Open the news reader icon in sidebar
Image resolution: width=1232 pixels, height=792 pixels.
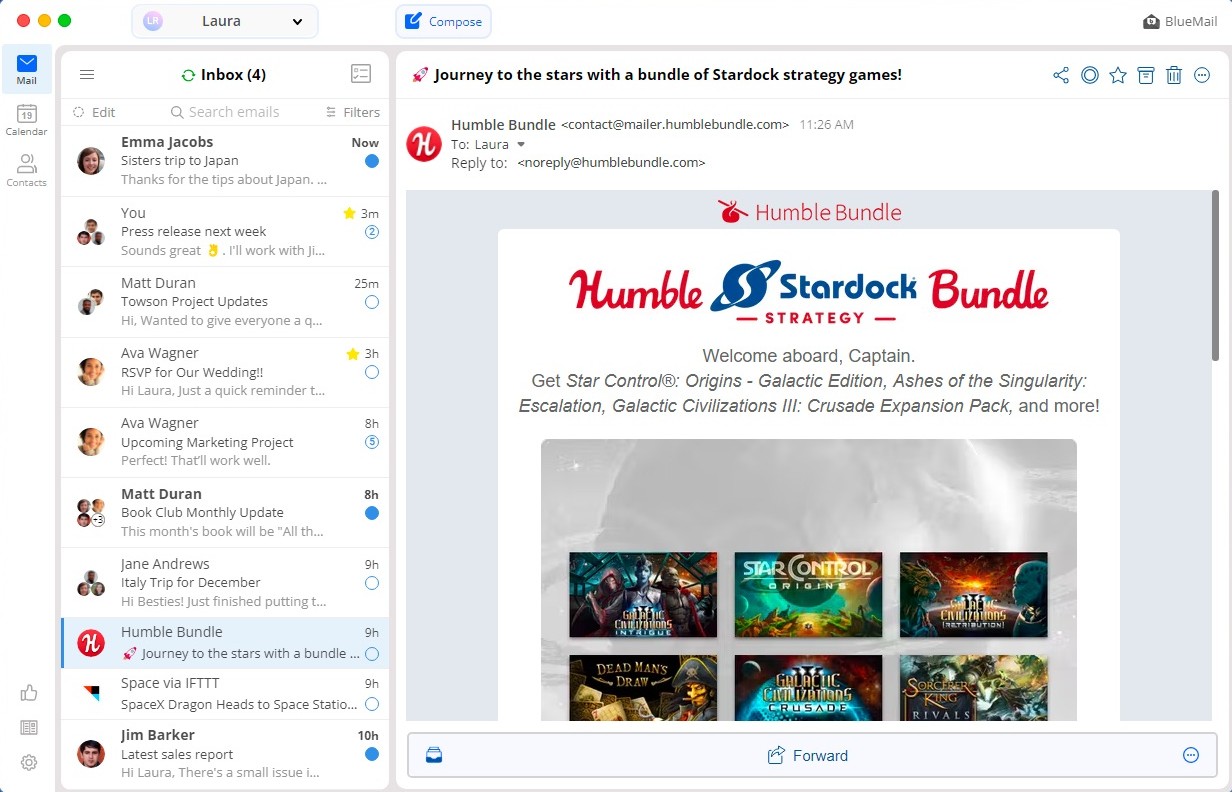tap(29, 728)
